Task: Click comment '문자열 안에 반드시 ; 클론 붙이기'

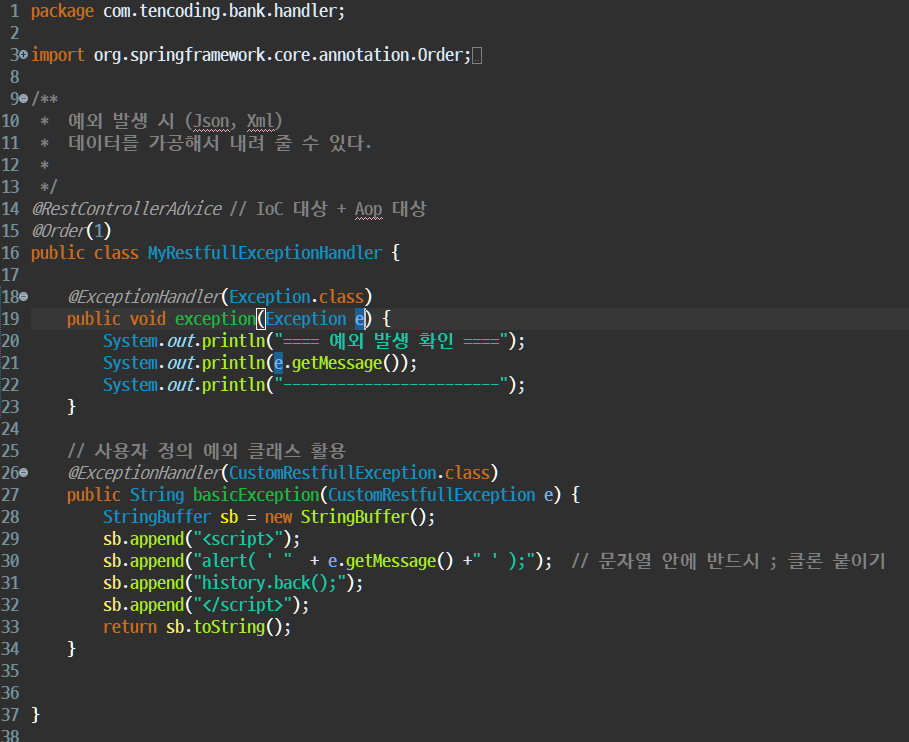Action: [741, 561]
